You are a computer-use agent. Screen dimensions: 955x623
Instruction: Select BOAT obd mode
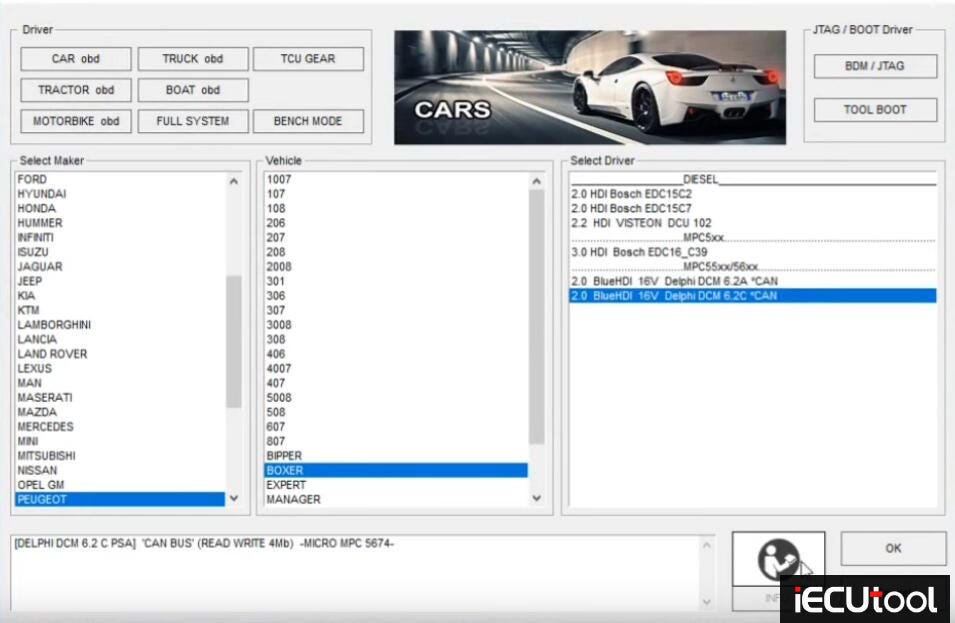pyautogui.click(x=193, y=90)
